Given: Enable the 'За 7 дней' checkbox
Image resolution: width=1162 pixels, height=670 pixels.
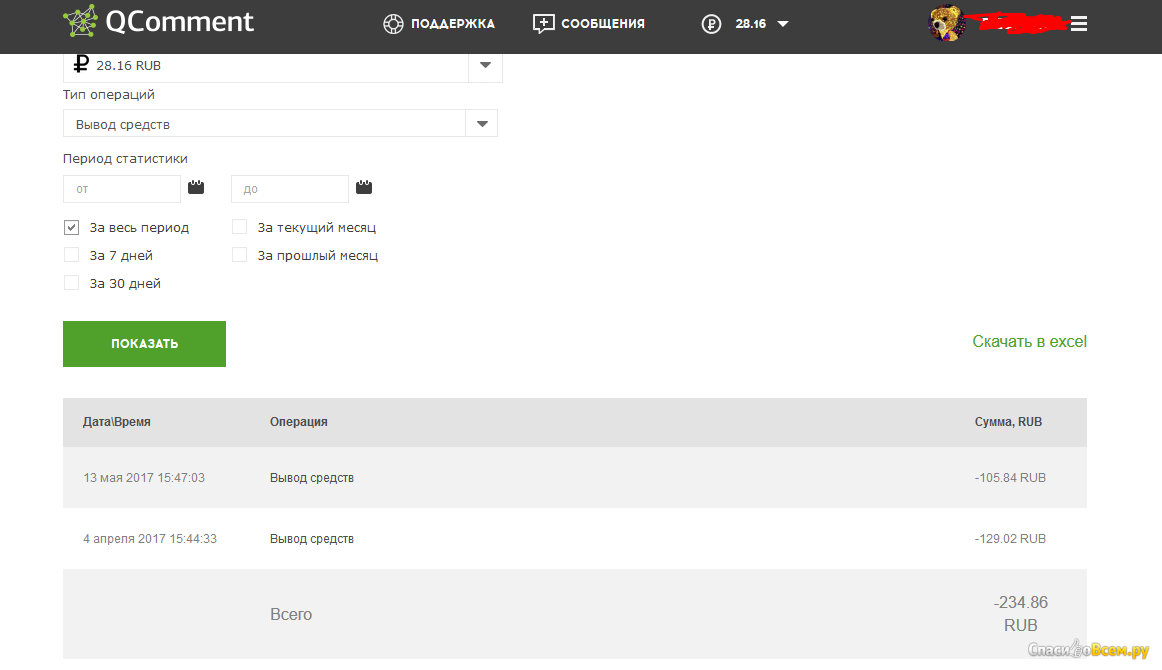Looking at the screenshot, I should (71, 255).
